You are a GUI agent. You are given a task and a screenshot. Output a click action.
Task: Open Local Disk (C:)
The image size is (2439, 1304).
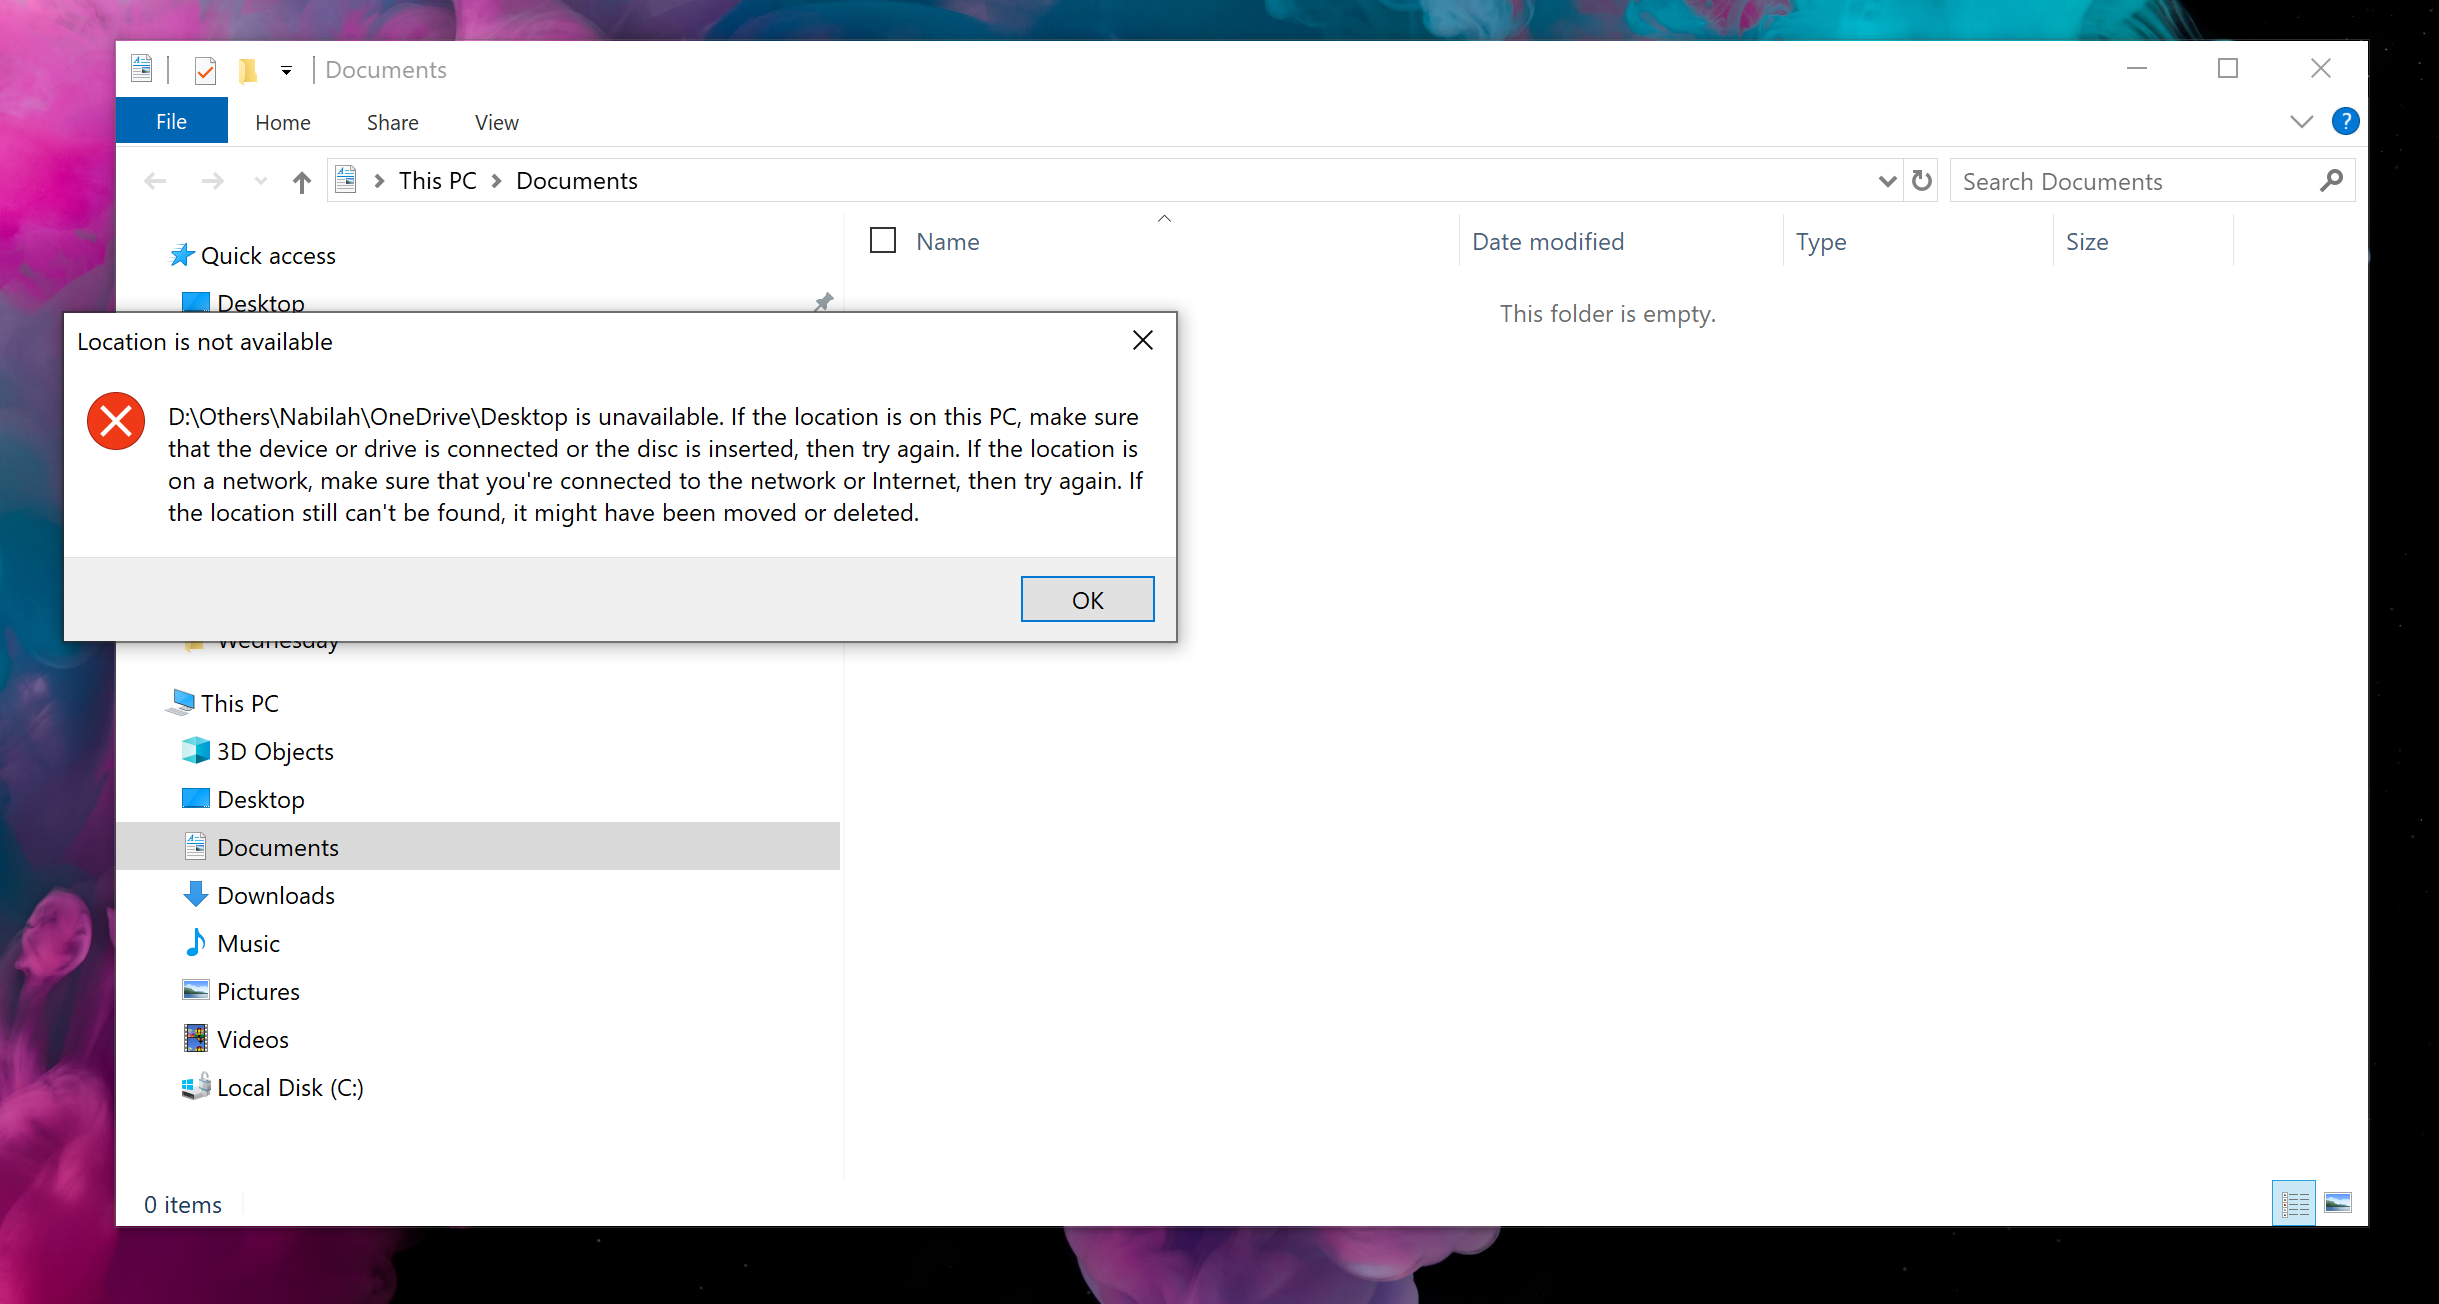pos(290,1088)
